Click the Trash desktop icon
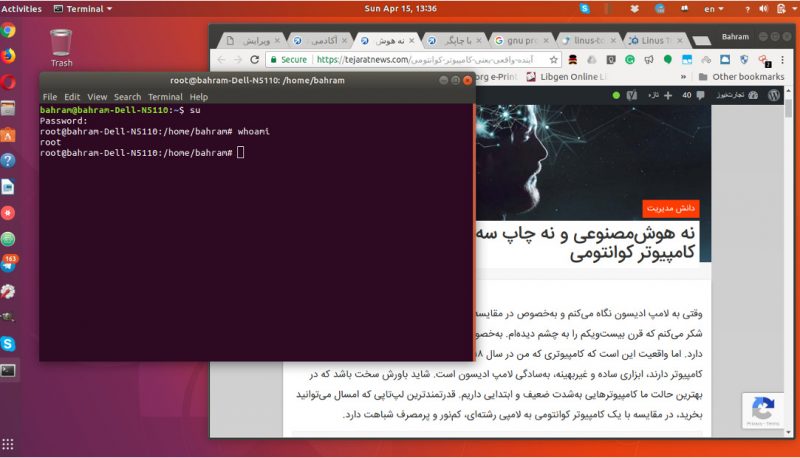The image size is (800, 458). pyautogui.click(x=61, y=46)
